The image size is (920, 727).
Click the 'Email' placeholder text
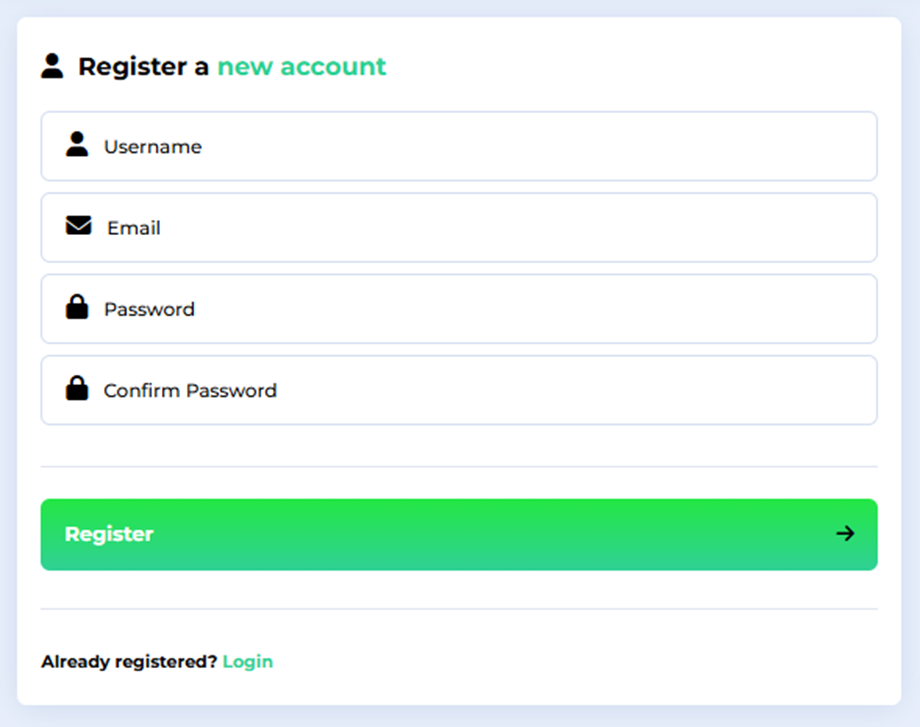pos(134,228)
